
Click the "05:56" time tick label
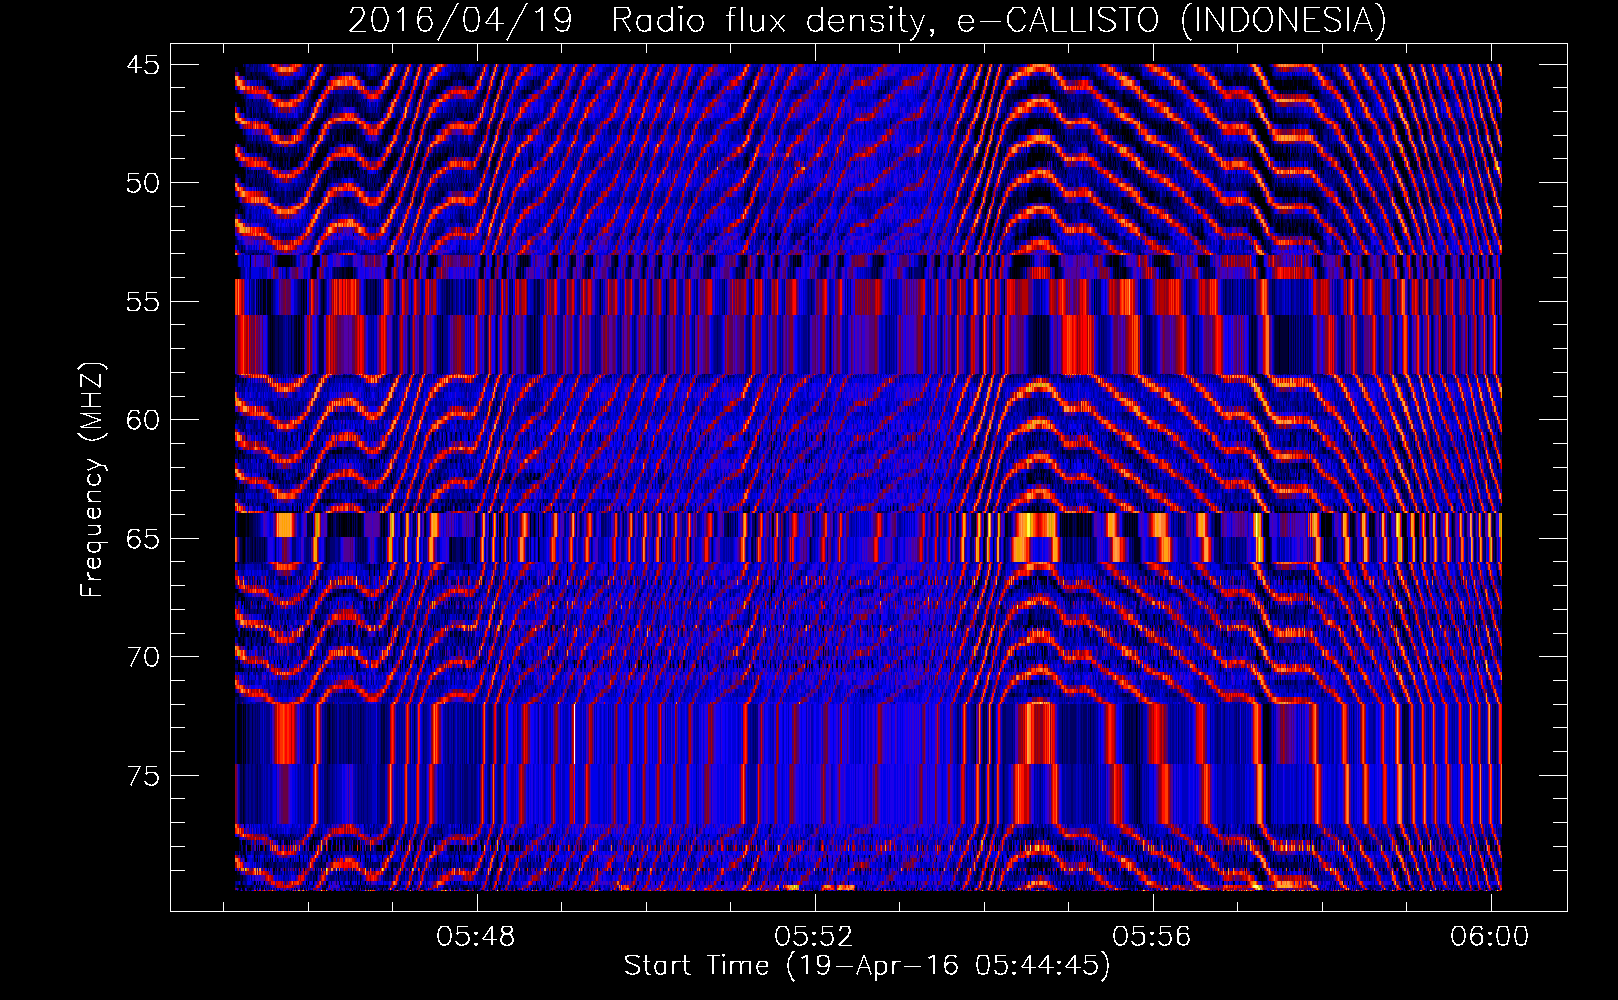tap(1152, 936)
